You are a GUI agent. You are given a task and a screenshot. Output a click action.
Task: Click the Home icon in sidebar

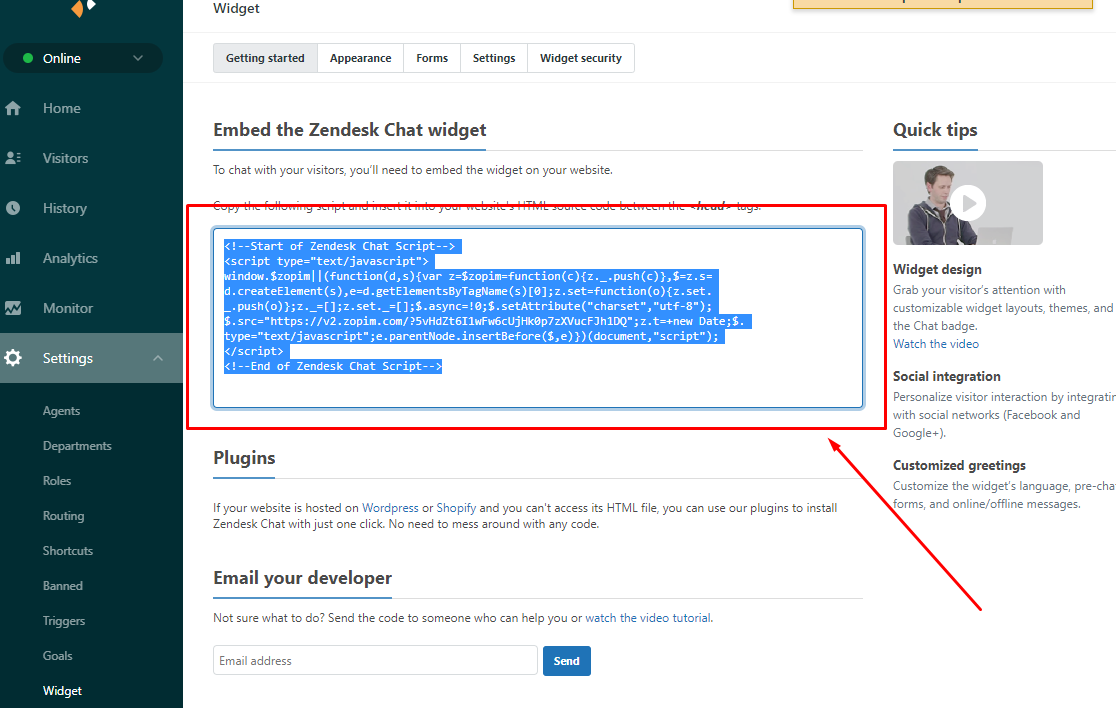[13, 108]
